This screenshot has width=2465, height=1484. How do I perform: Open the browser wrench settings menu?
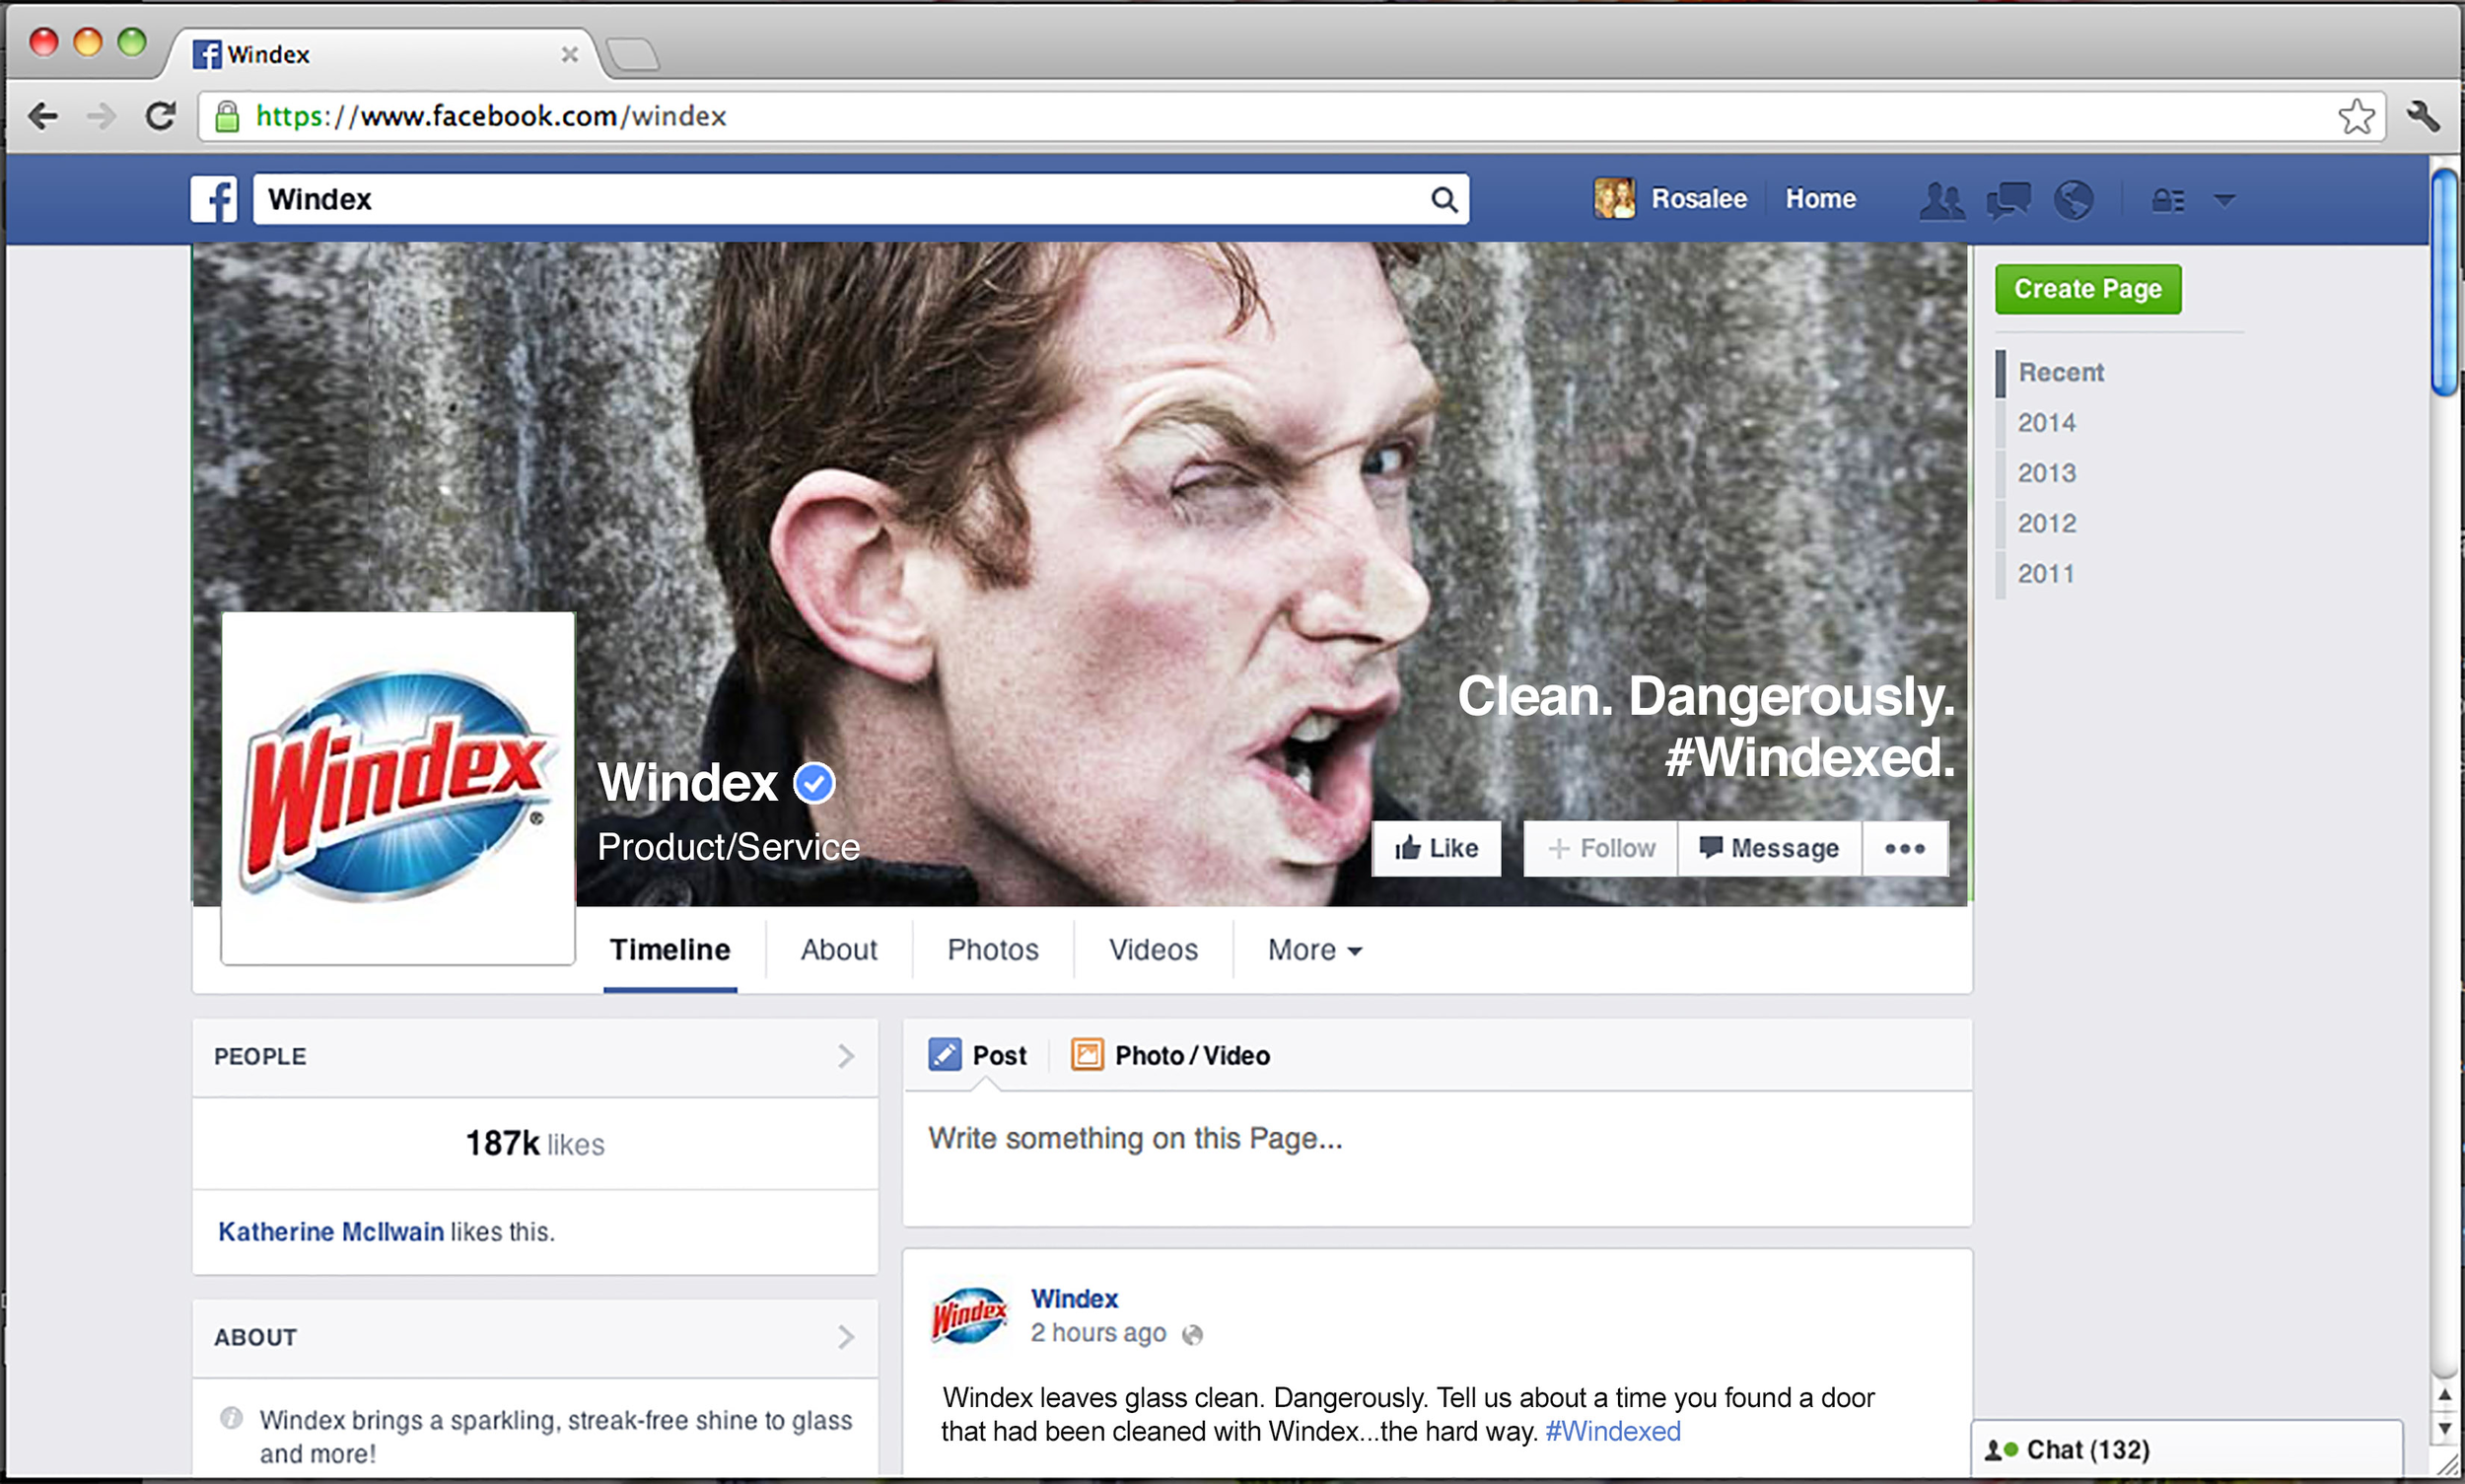click(x=2423, y=116)
